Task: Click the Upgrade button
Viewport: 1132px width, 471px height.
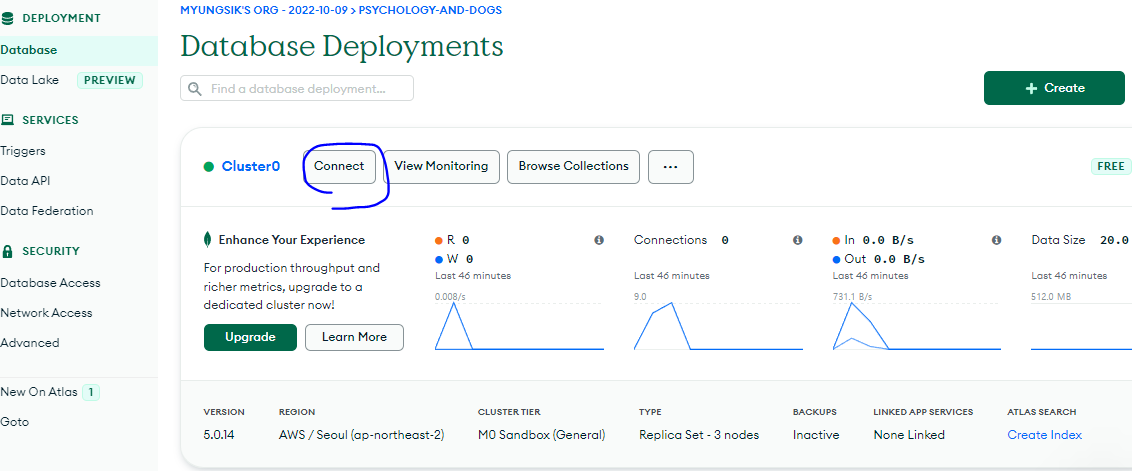Action: tap(250, 337)
